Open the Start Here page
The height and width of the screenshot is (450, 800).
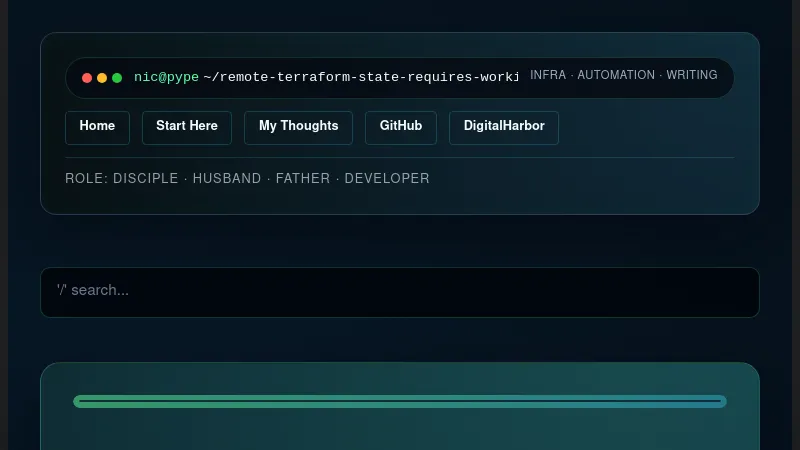click(187, 127)
